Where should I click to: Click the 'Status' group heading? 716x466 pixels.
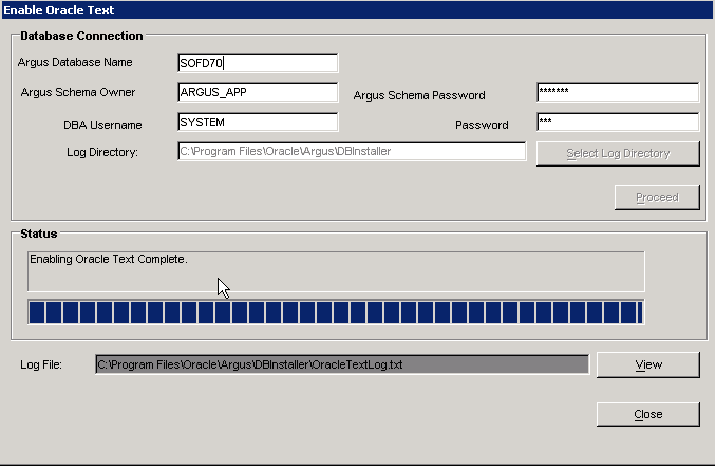39,234
